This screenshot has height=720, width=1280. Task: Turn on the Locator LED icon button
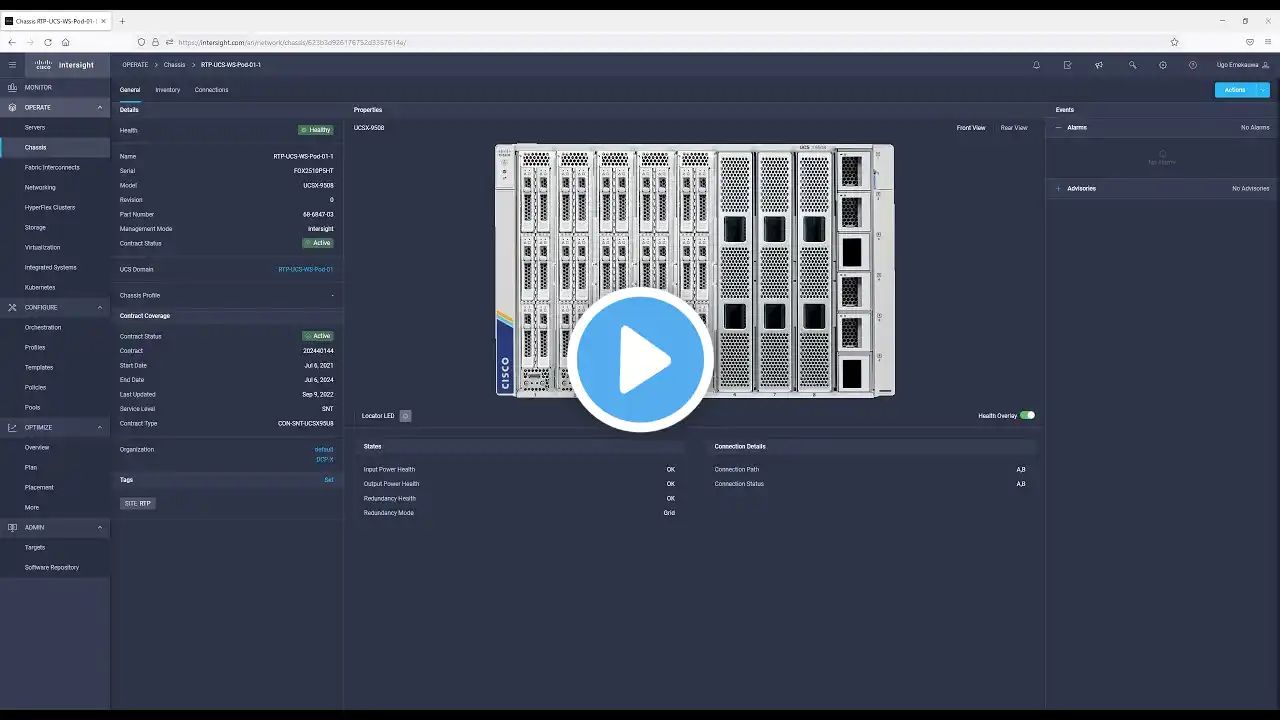click(x=405, y=416)
